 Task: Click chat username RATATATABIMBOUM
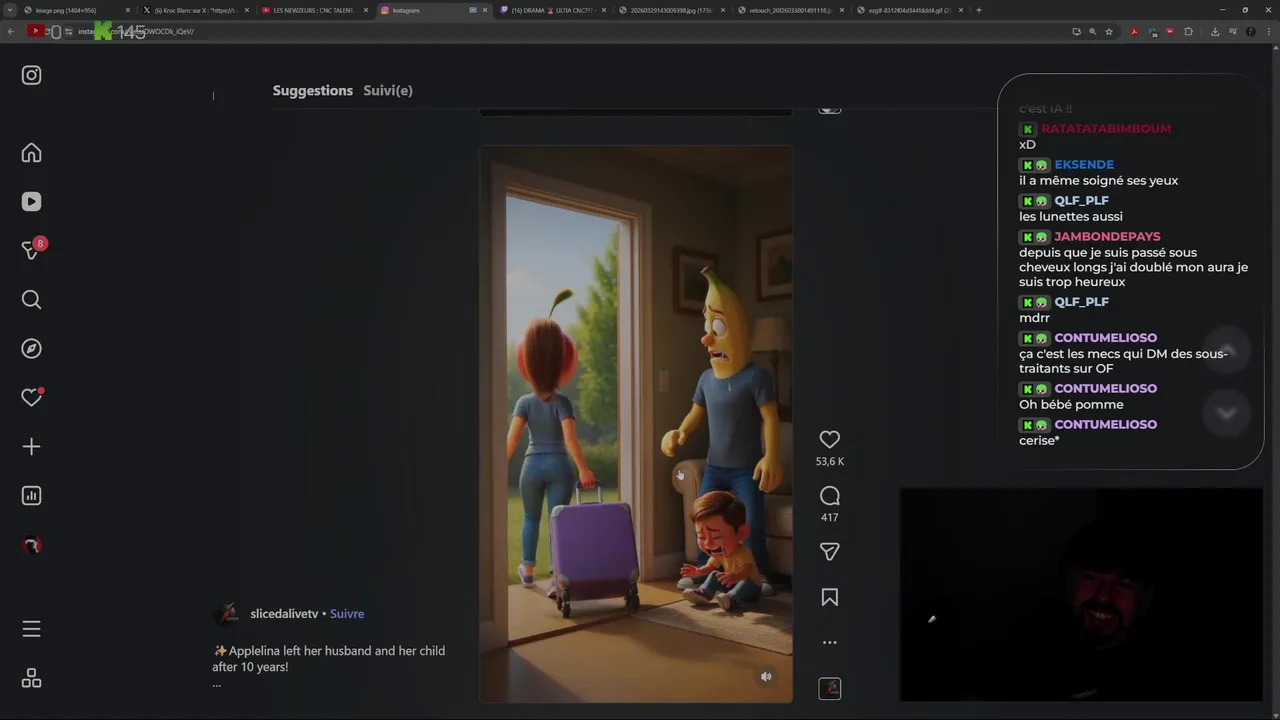[x=1106, y=129]
